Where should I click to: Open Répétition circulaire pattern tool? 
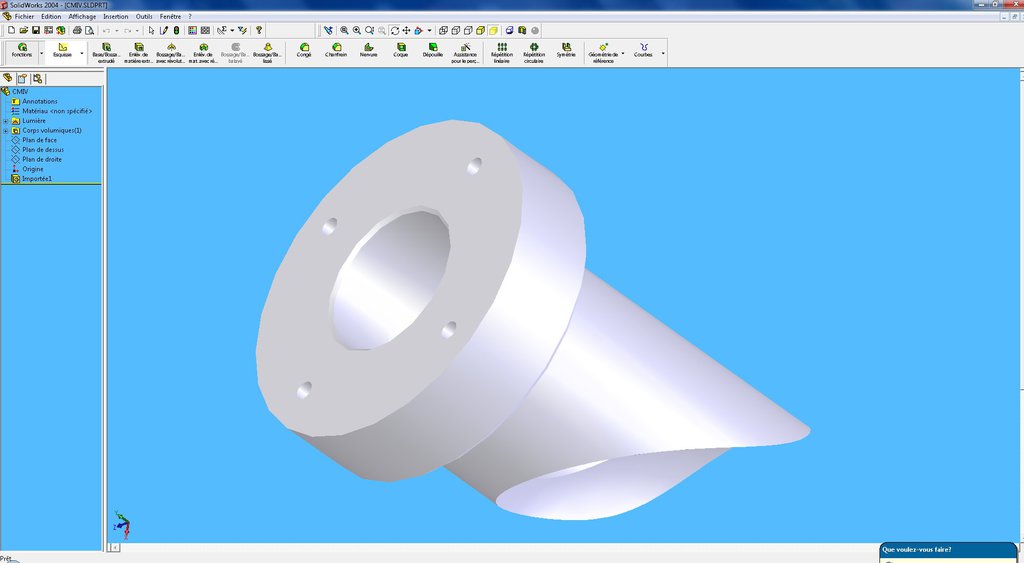tap(534, 50)
